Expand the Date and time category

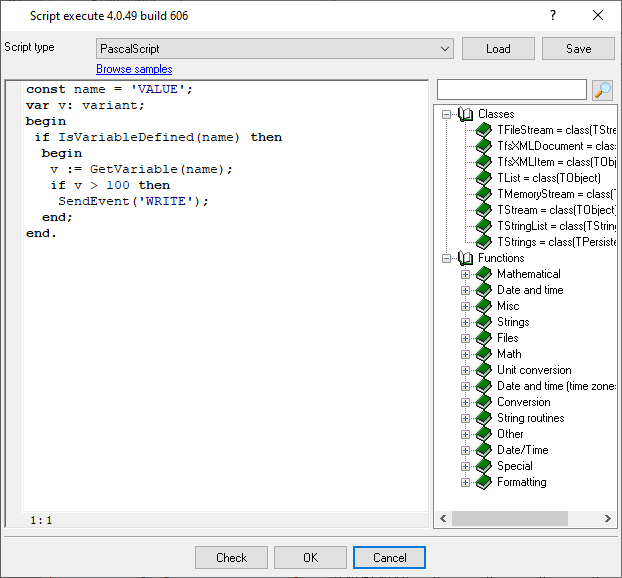pos(465,290)
